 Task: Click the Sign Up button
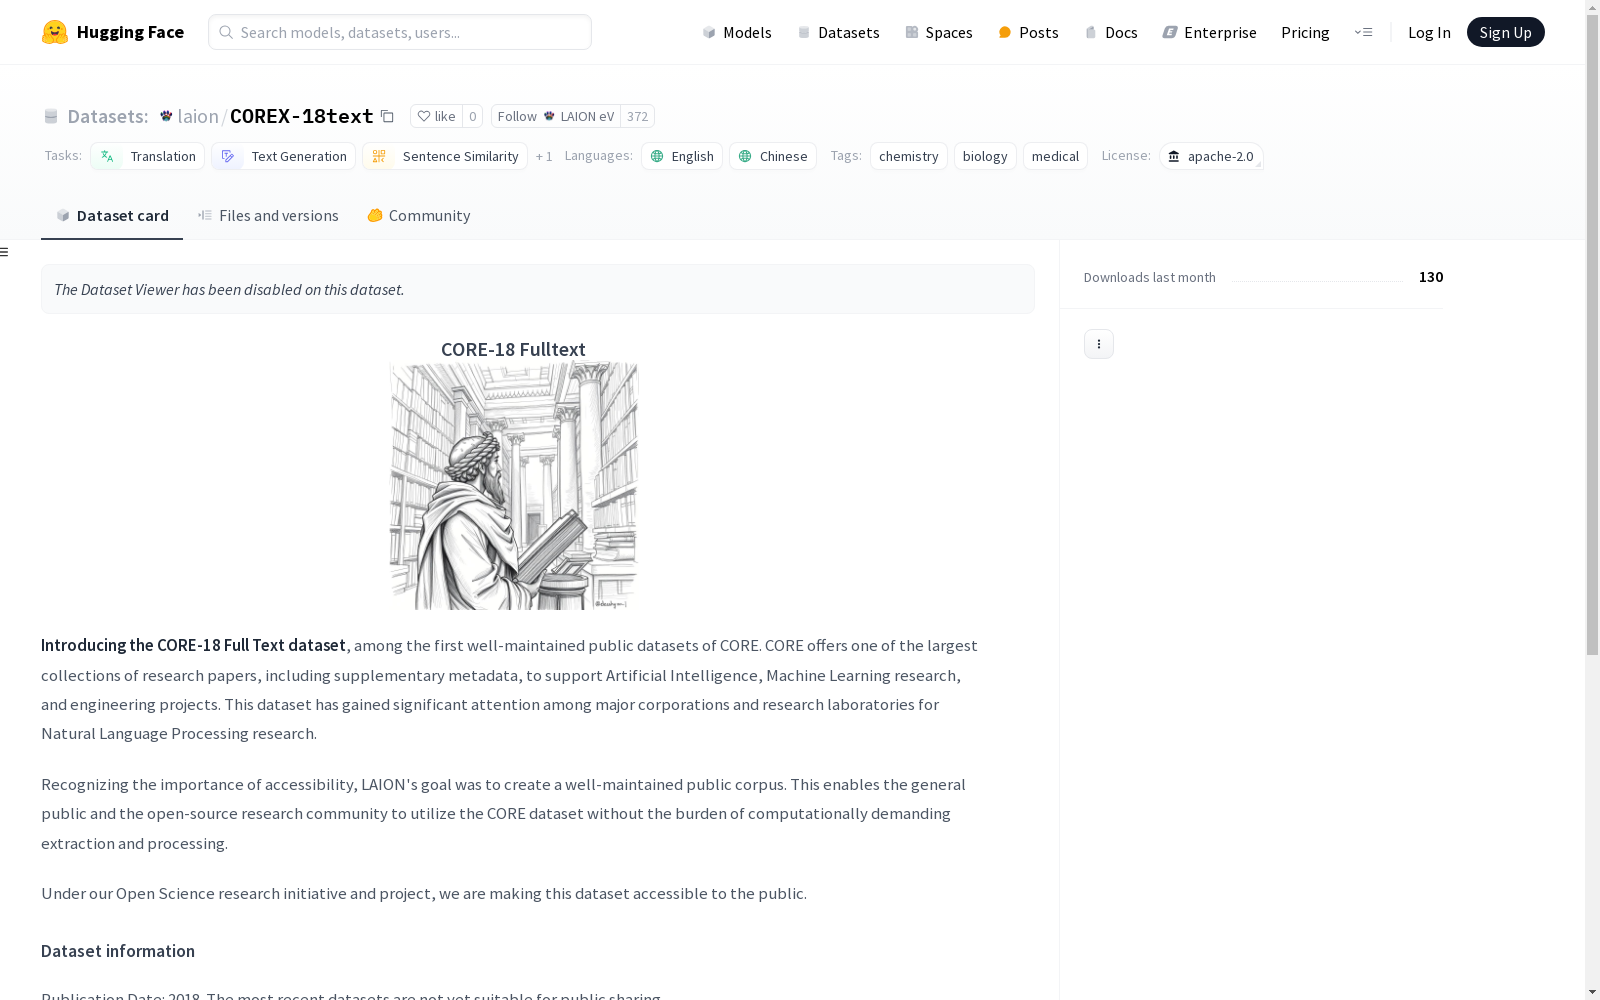tap(1505, 32)
